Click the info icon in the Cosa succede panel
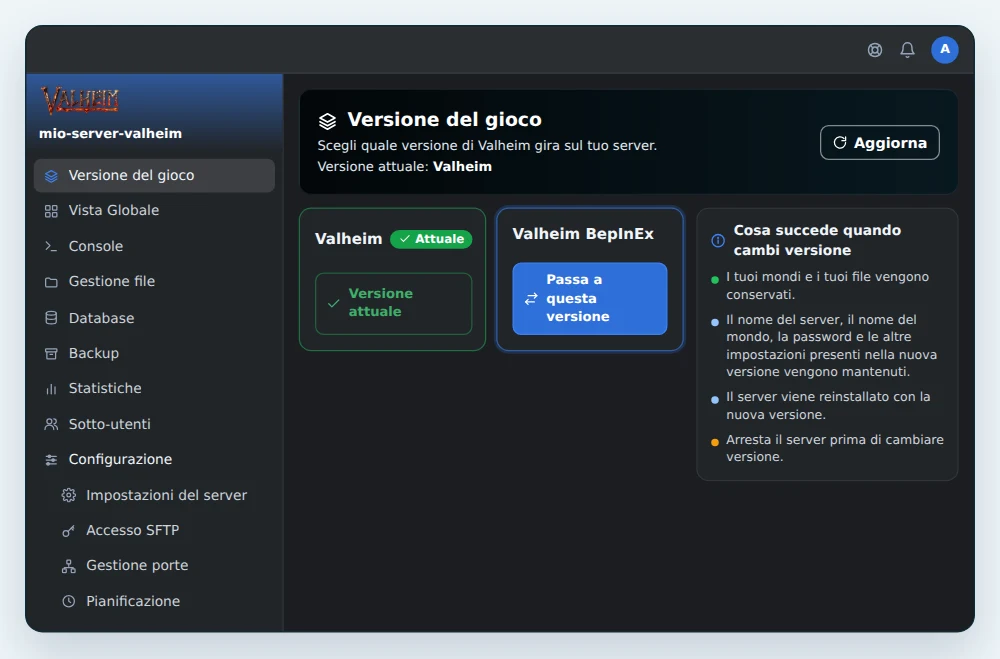The width and height of the screenshot is (1000, 659). [718, 241]
